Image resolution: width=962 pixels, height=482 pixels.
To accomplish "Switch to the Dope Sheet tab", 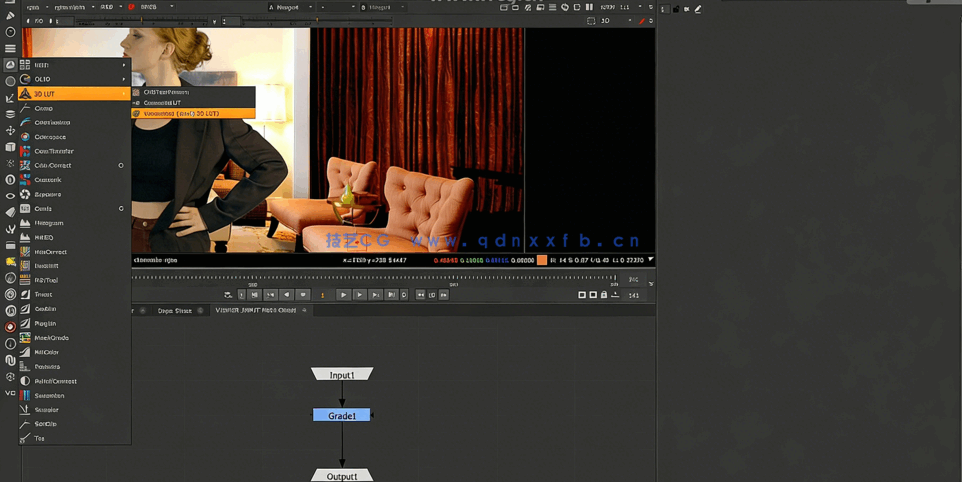I will (x=175, y=311).
